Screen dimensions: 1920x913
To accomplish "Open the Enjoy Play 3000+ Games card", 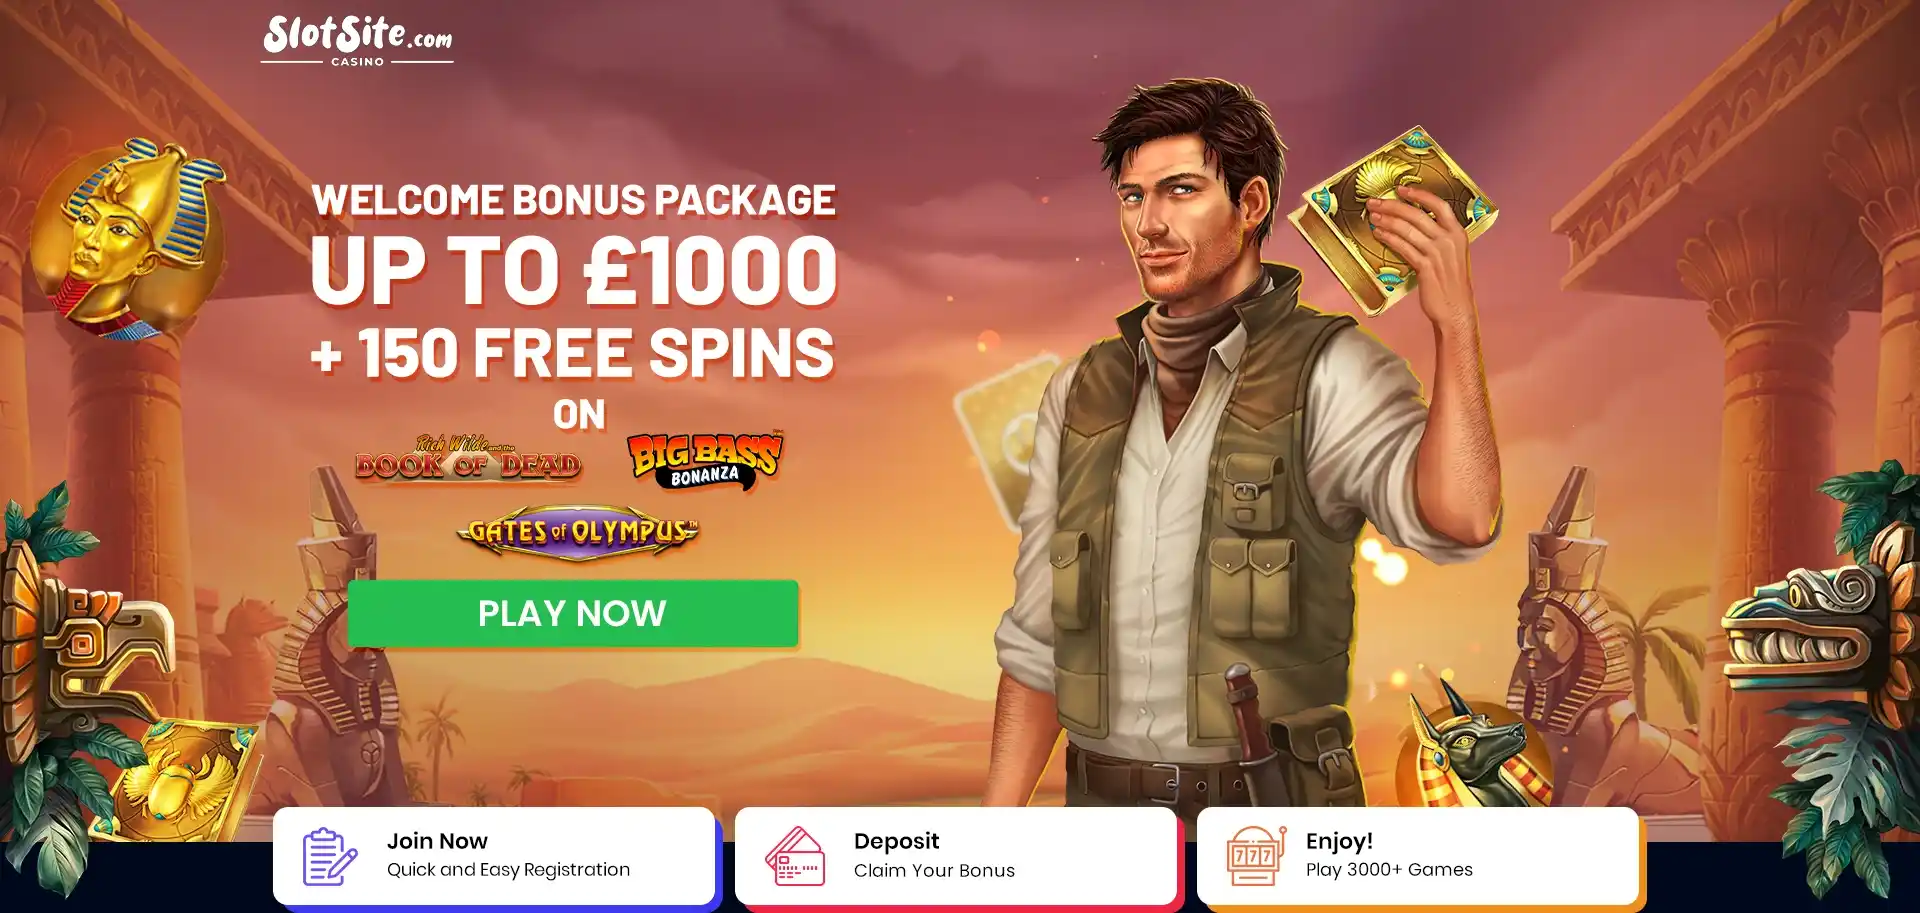I will pos(1418,856).
